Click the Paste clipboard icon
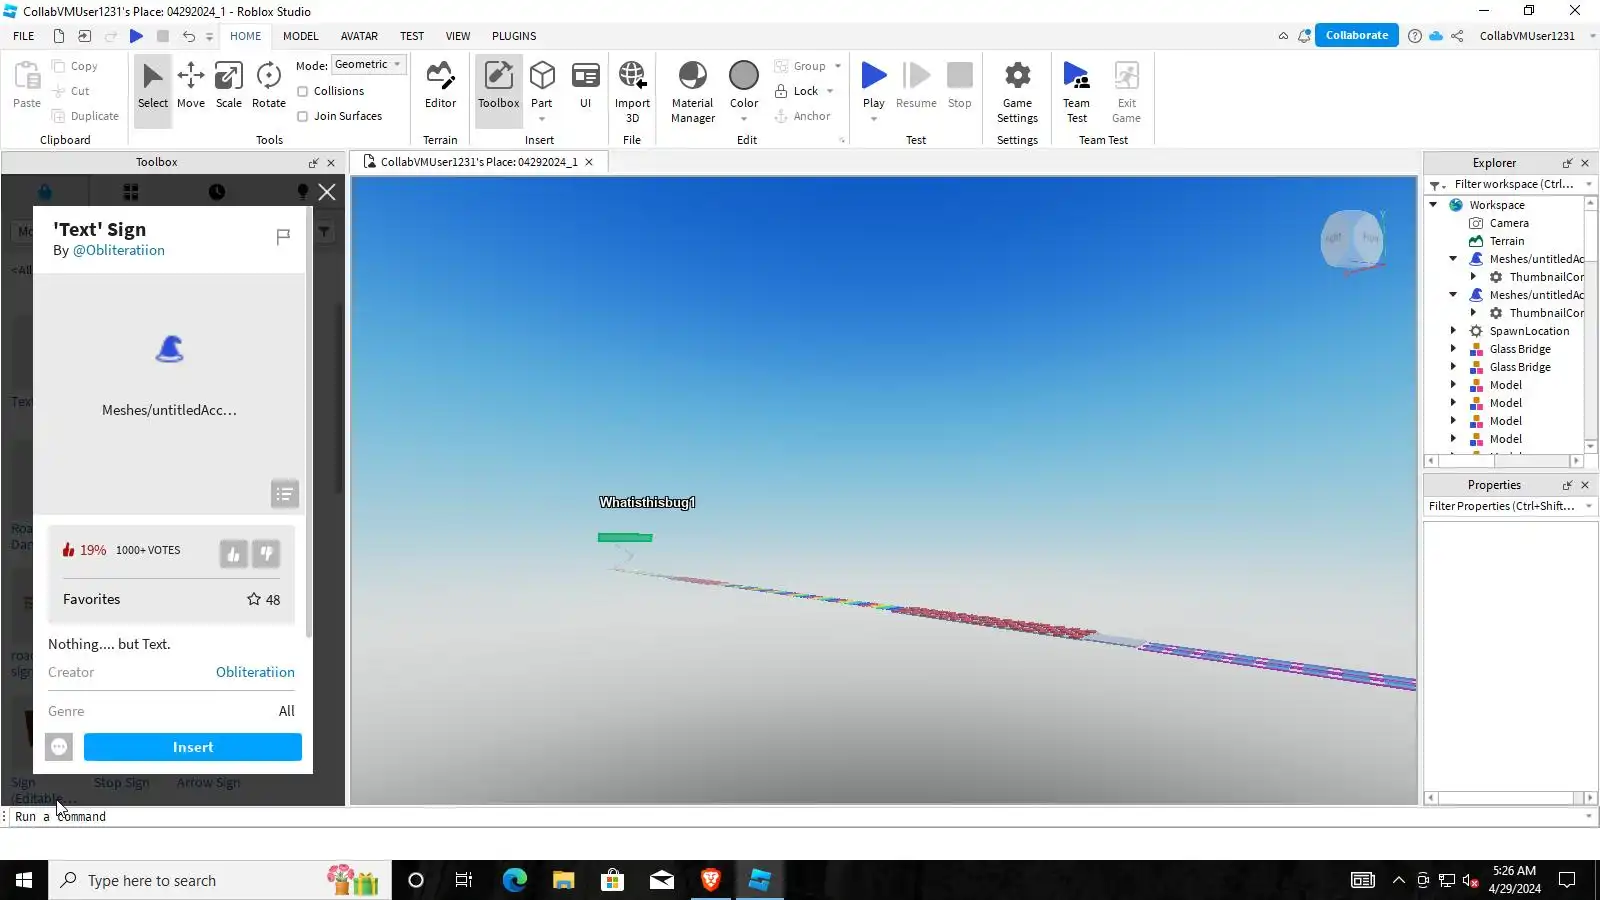The image size is (1600, 900). [x=27, y=76]
